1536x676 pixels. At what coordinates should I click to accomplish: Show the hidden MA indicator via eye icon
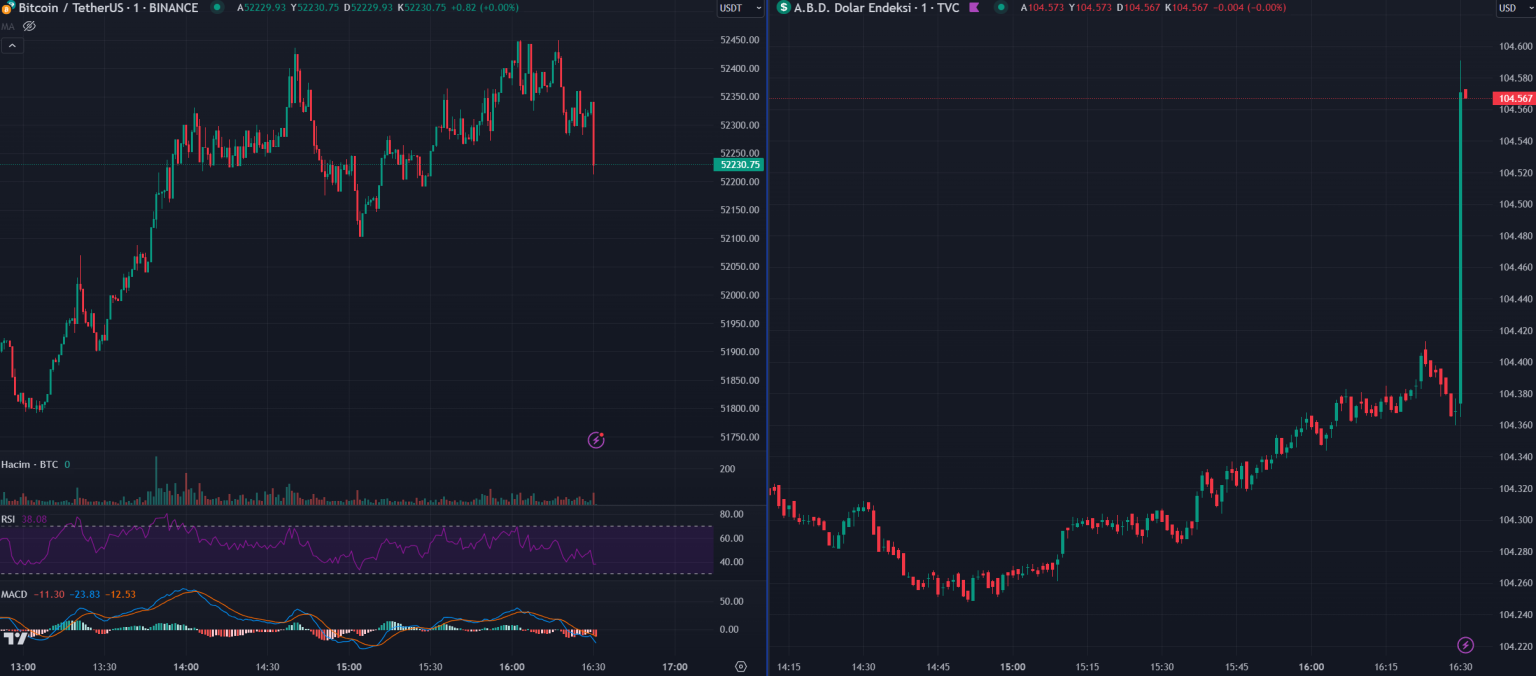[29, 26]
